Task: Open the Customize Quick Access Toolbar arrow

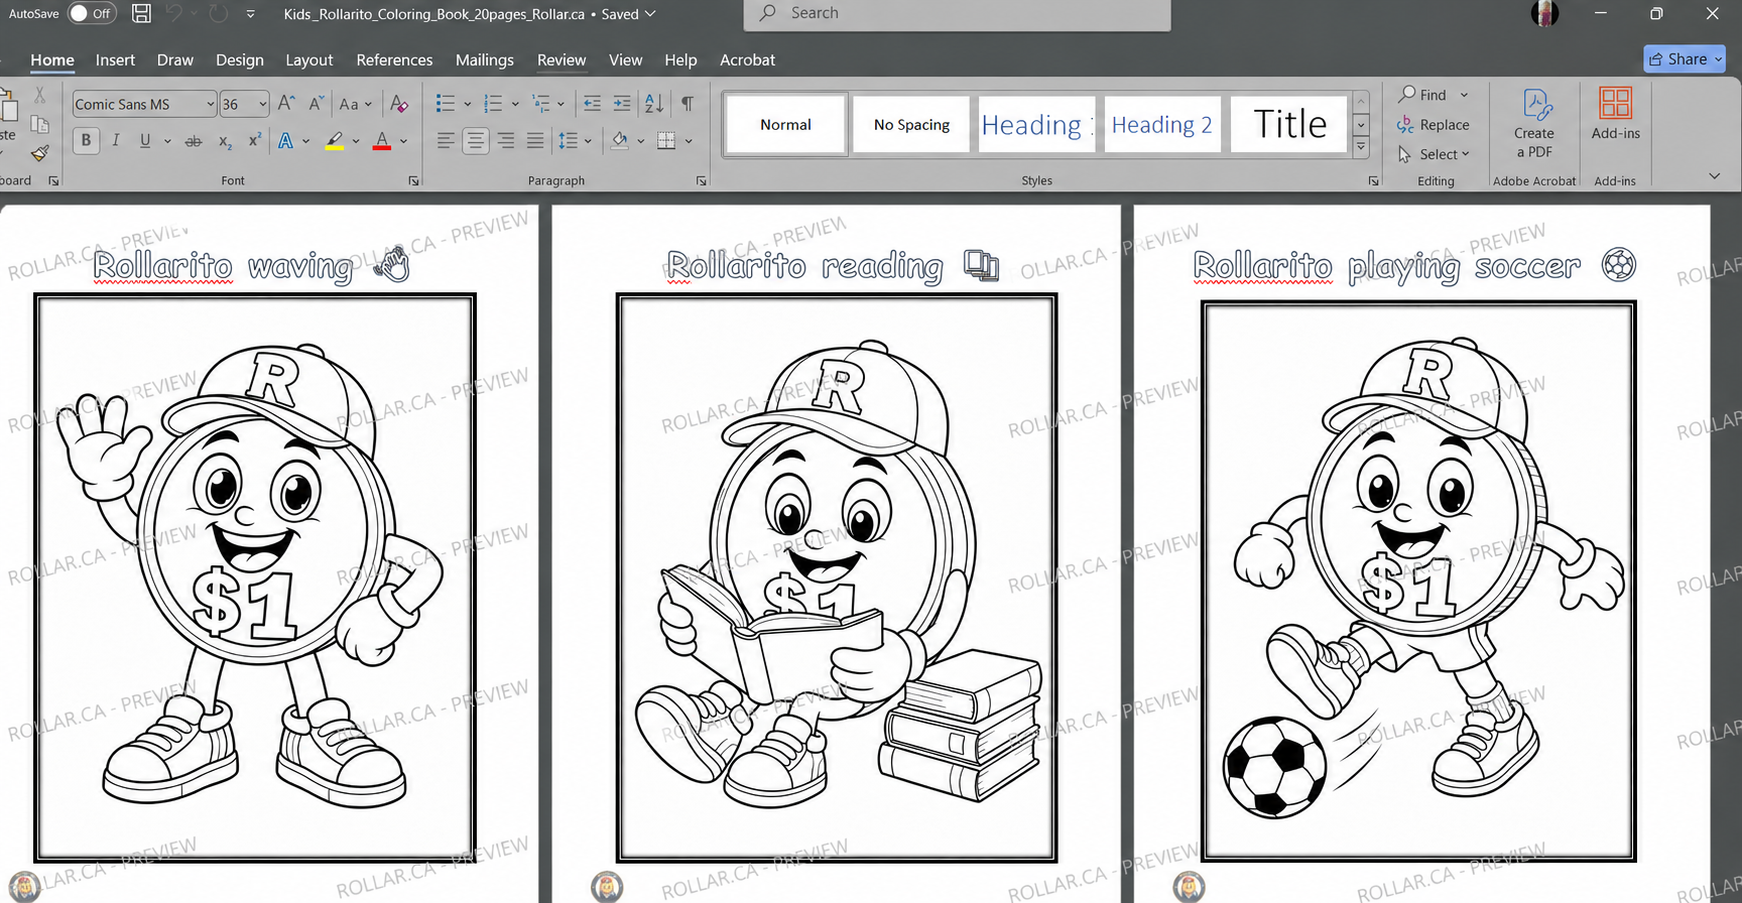Action: (250, 14)
